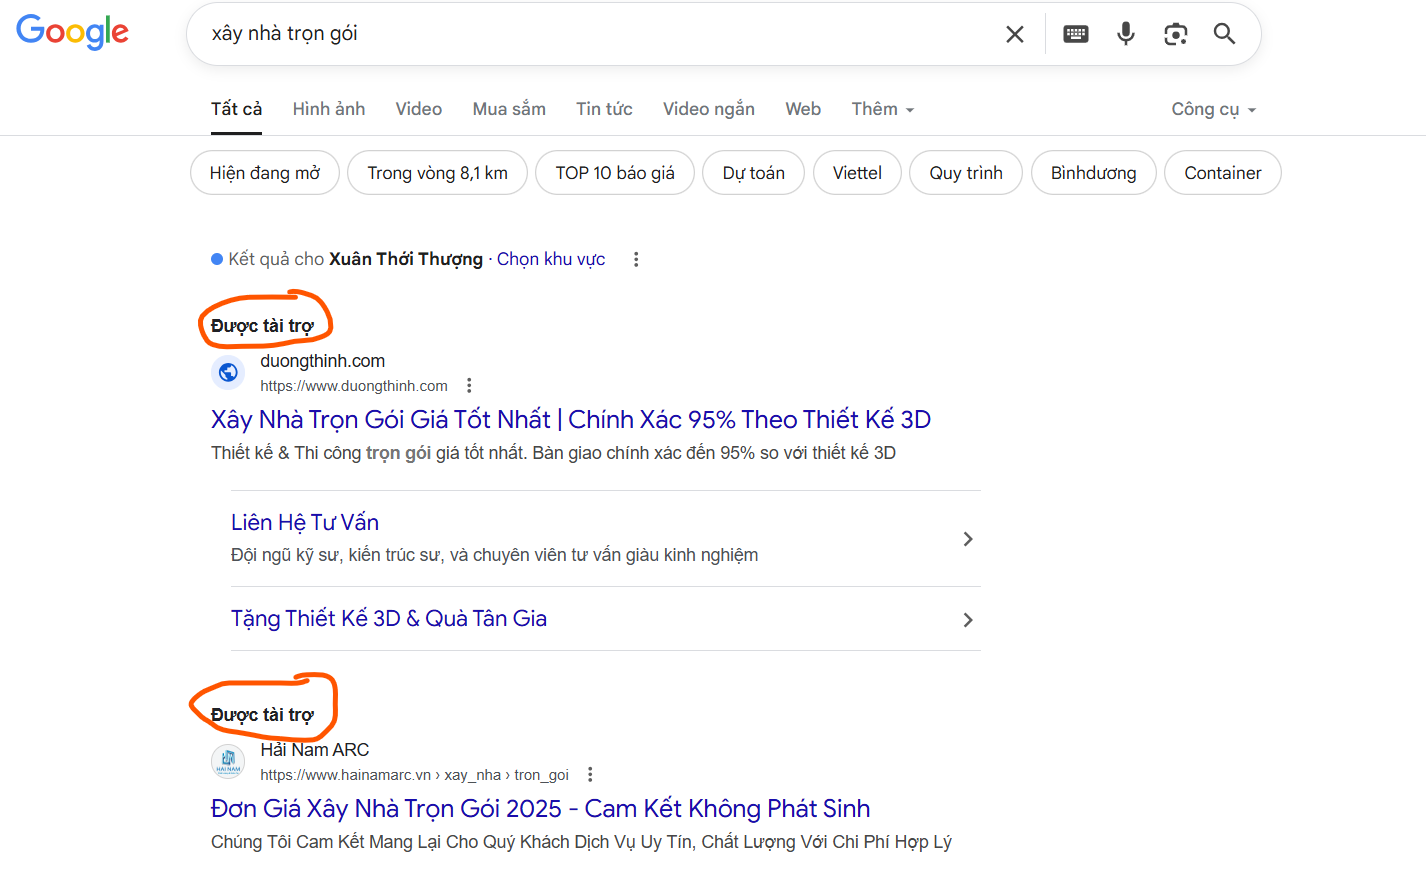
Task: Expand the Liên Hệ Tư Vấn chevron arrow
Action: (967, 539)
